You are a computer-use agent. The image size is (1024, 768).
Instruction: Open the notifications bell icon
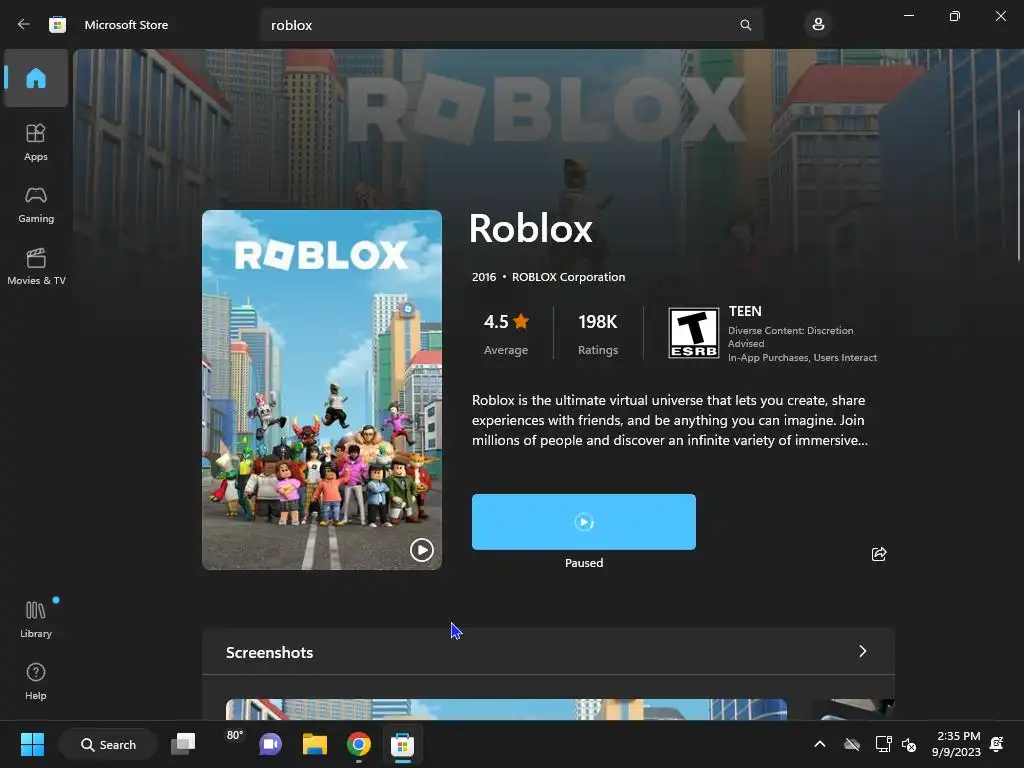tap(997, 744)
